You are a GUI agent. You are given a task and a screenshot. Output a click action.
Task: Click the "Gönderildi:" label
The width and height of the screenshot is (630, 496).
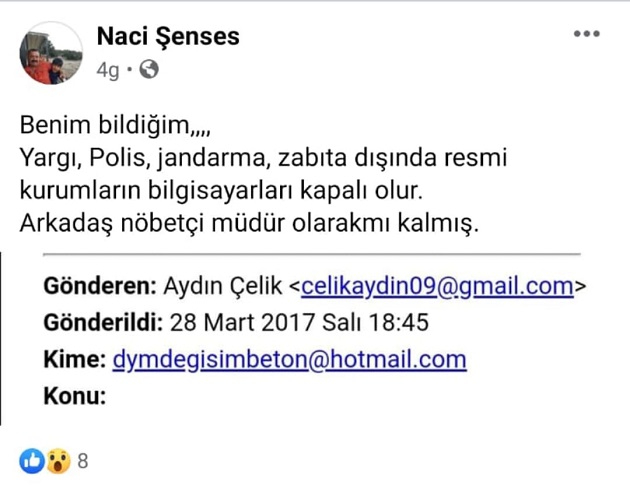pos(104,324)
